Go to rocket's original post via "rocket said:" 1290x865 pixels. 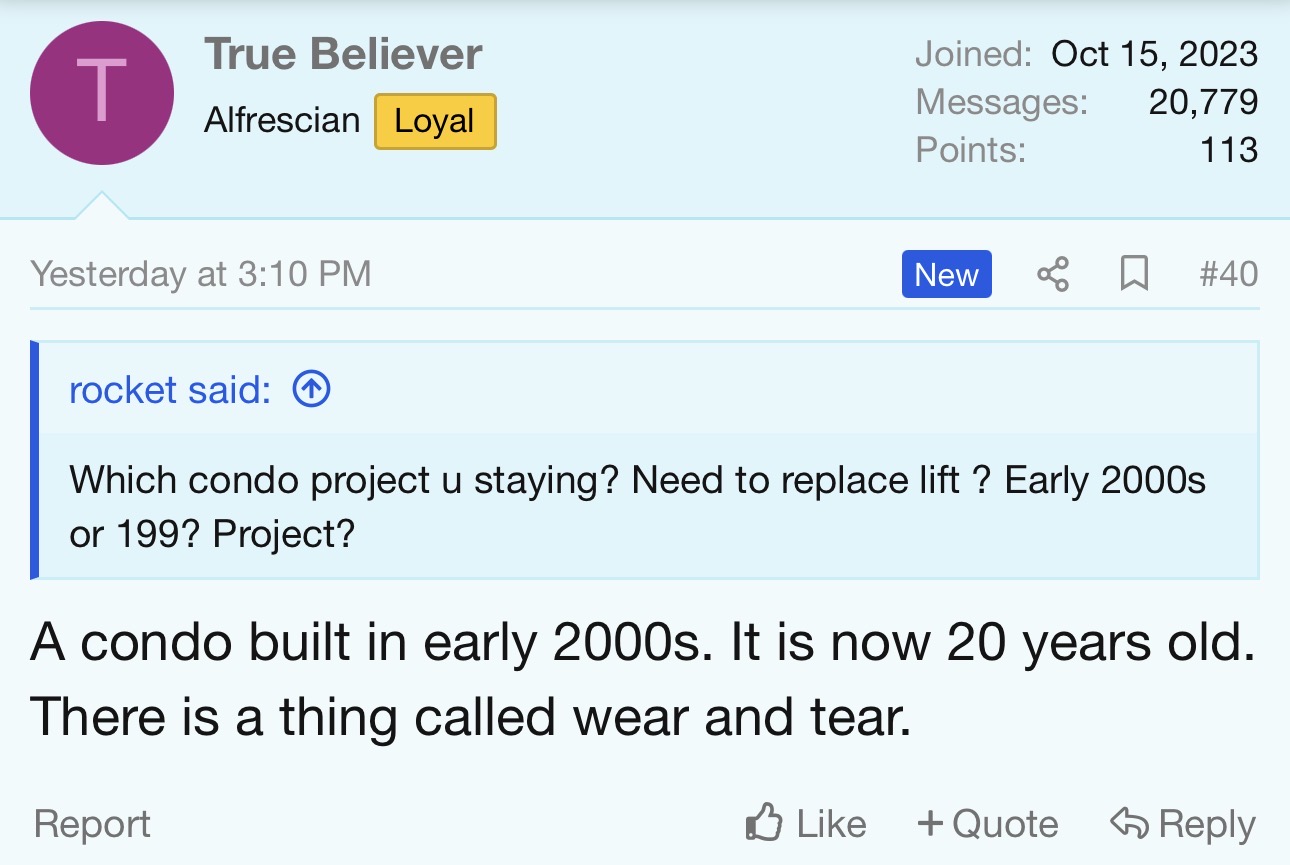(x=169, y=390)
